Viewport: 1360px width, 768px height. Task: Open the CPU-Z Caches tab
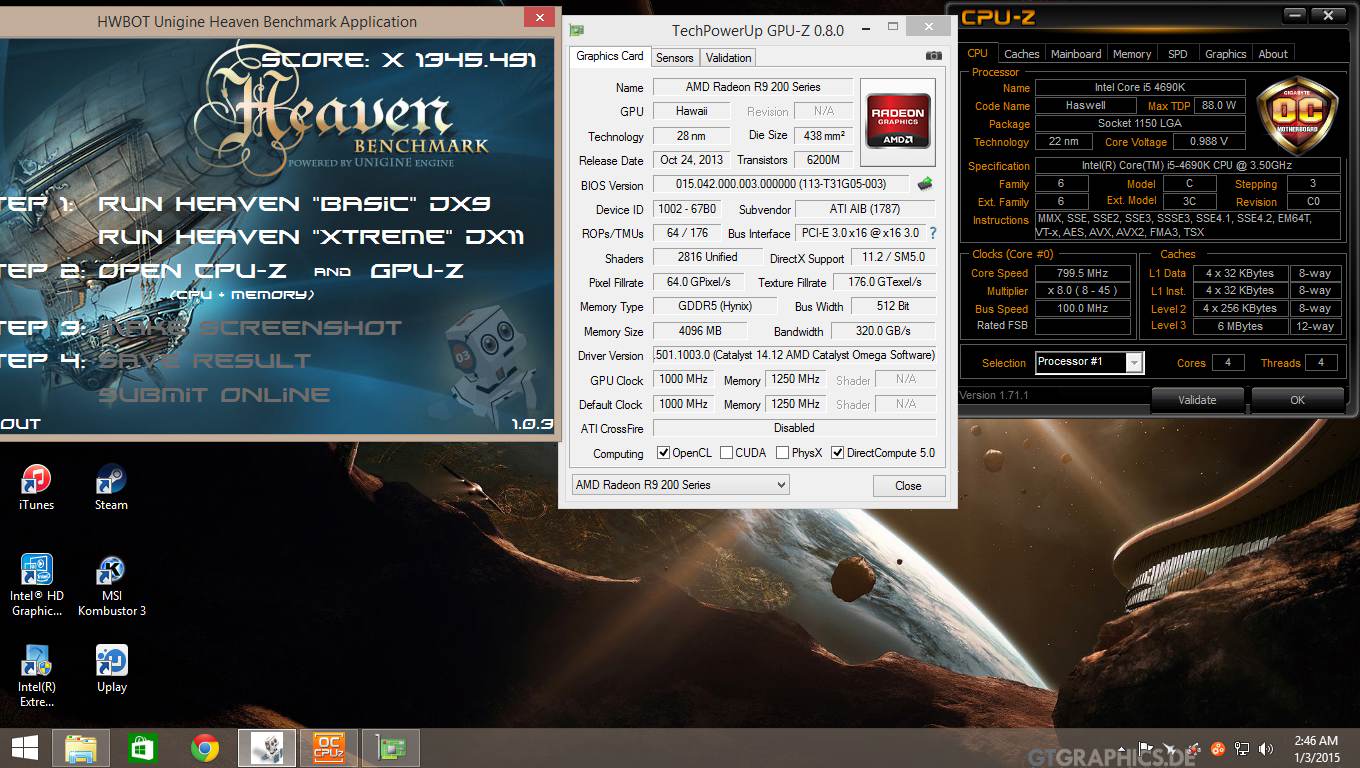[1021, 54]
